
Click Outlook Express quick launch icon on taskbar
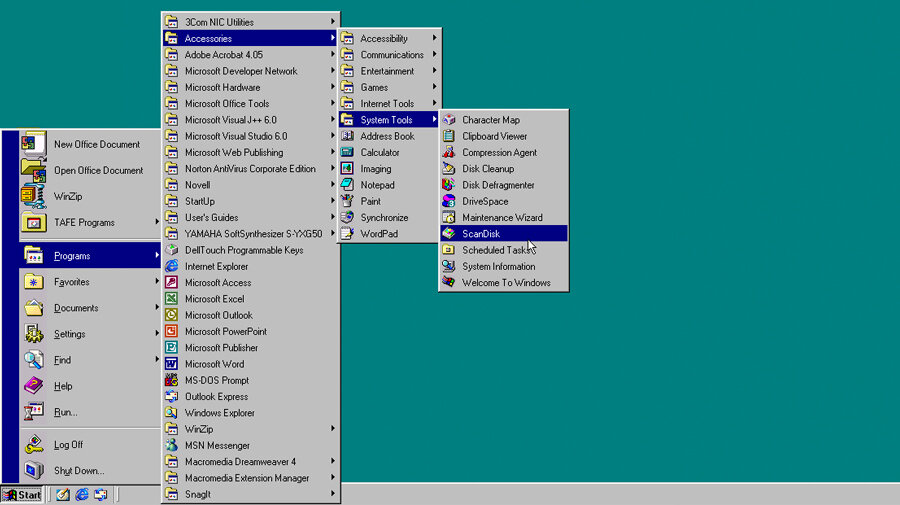click(101, 495)
